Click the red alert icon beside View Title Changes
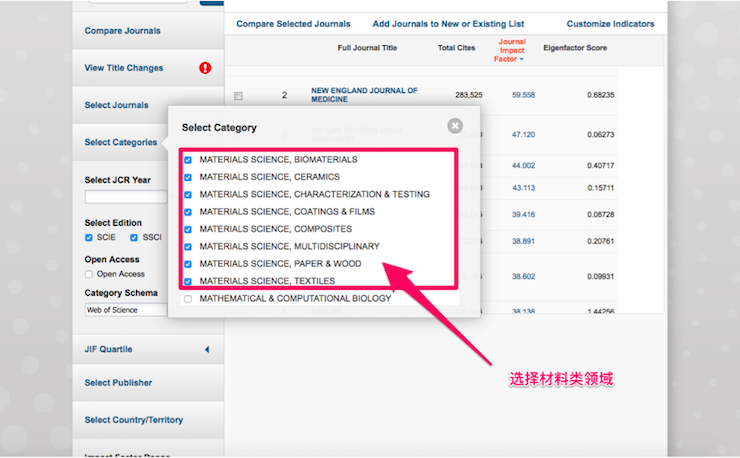Image resolution: width=740 pixels, height=458 pixels. (x=205, y=68)
